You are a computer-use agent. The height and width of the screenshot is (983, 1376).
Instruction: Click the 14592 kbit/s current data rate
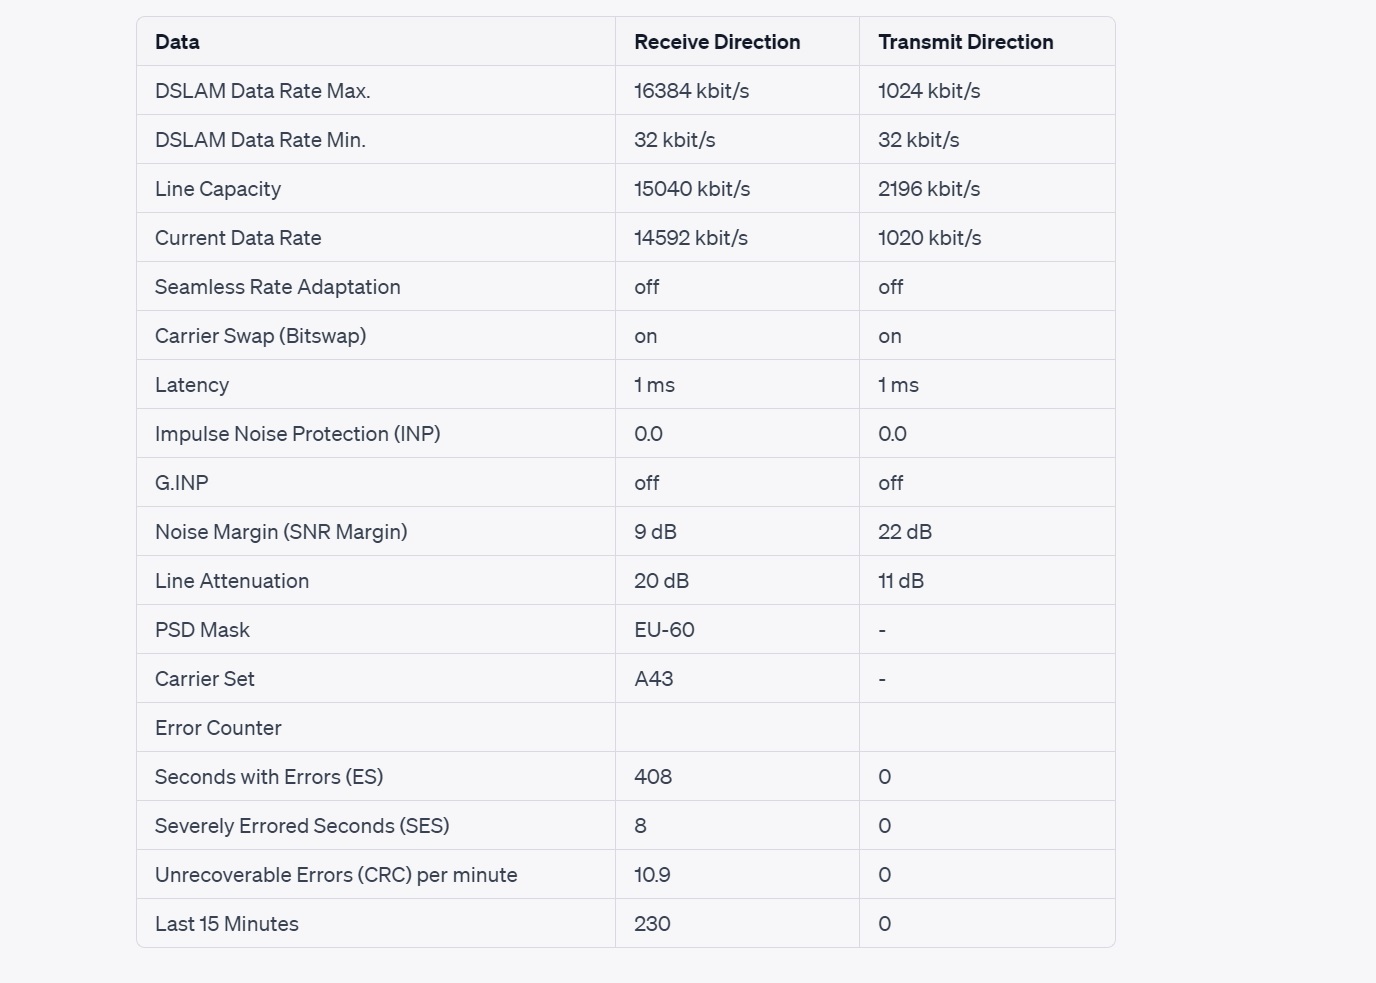(691, 238)
